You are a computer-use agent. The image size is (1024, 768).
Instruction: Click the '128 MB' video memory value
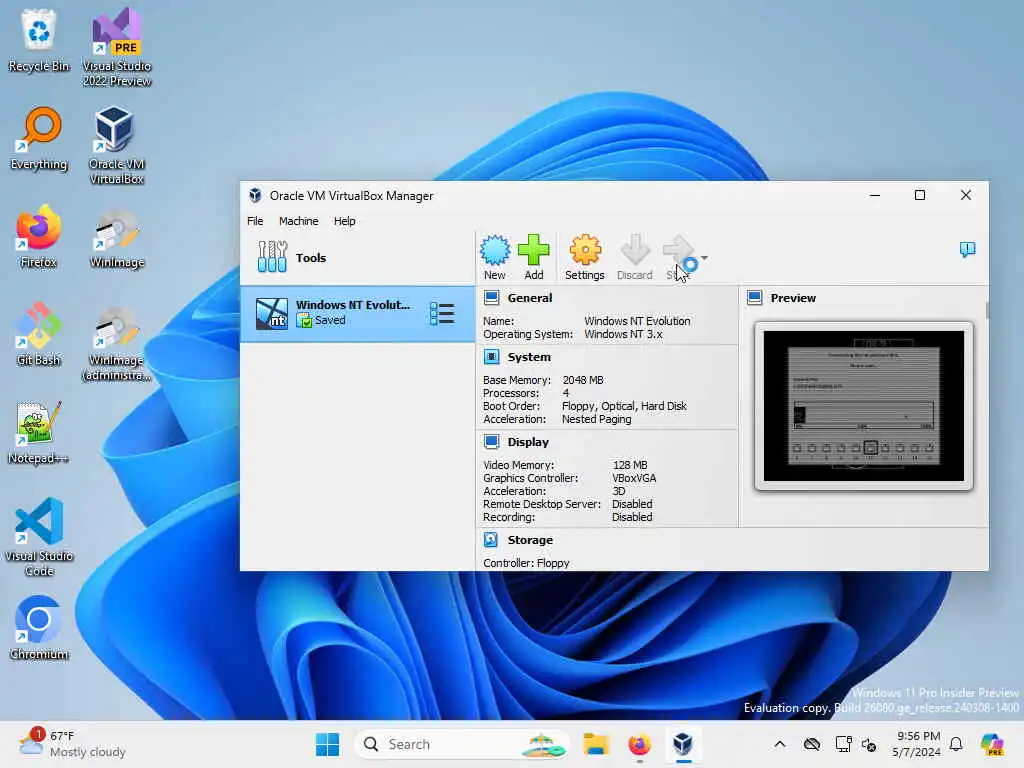point(630,465)
